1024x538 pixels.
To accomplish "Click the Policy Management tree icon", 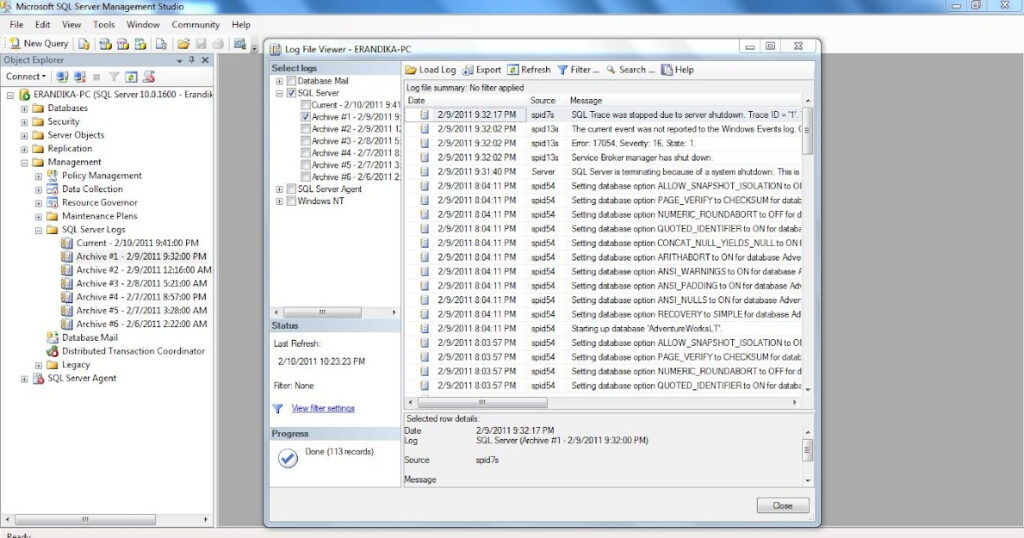I will 52,175.
